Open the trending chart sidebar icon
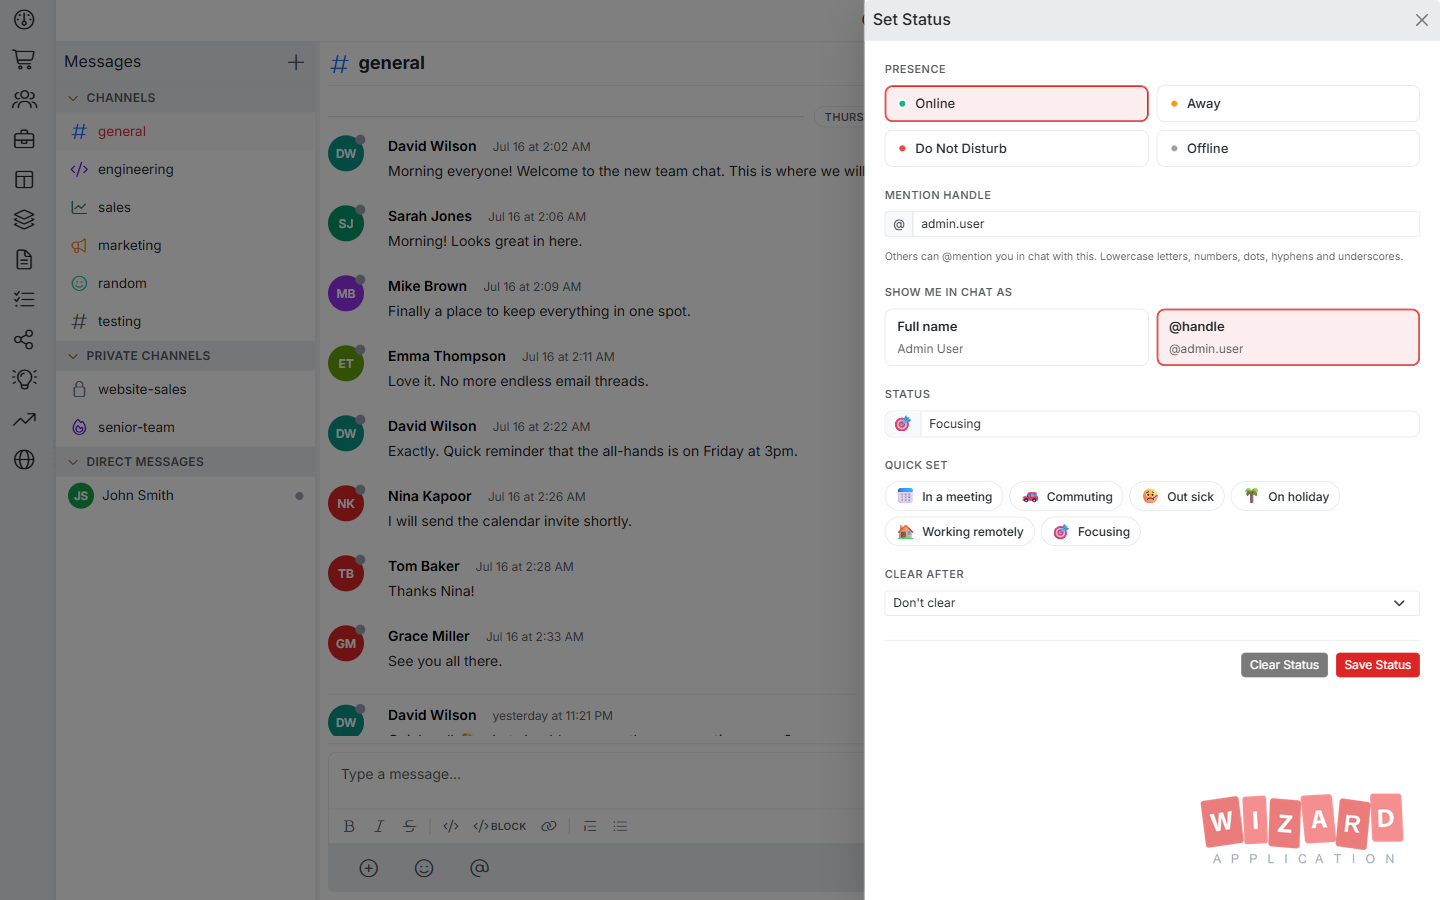 click(x=24, y=419)
